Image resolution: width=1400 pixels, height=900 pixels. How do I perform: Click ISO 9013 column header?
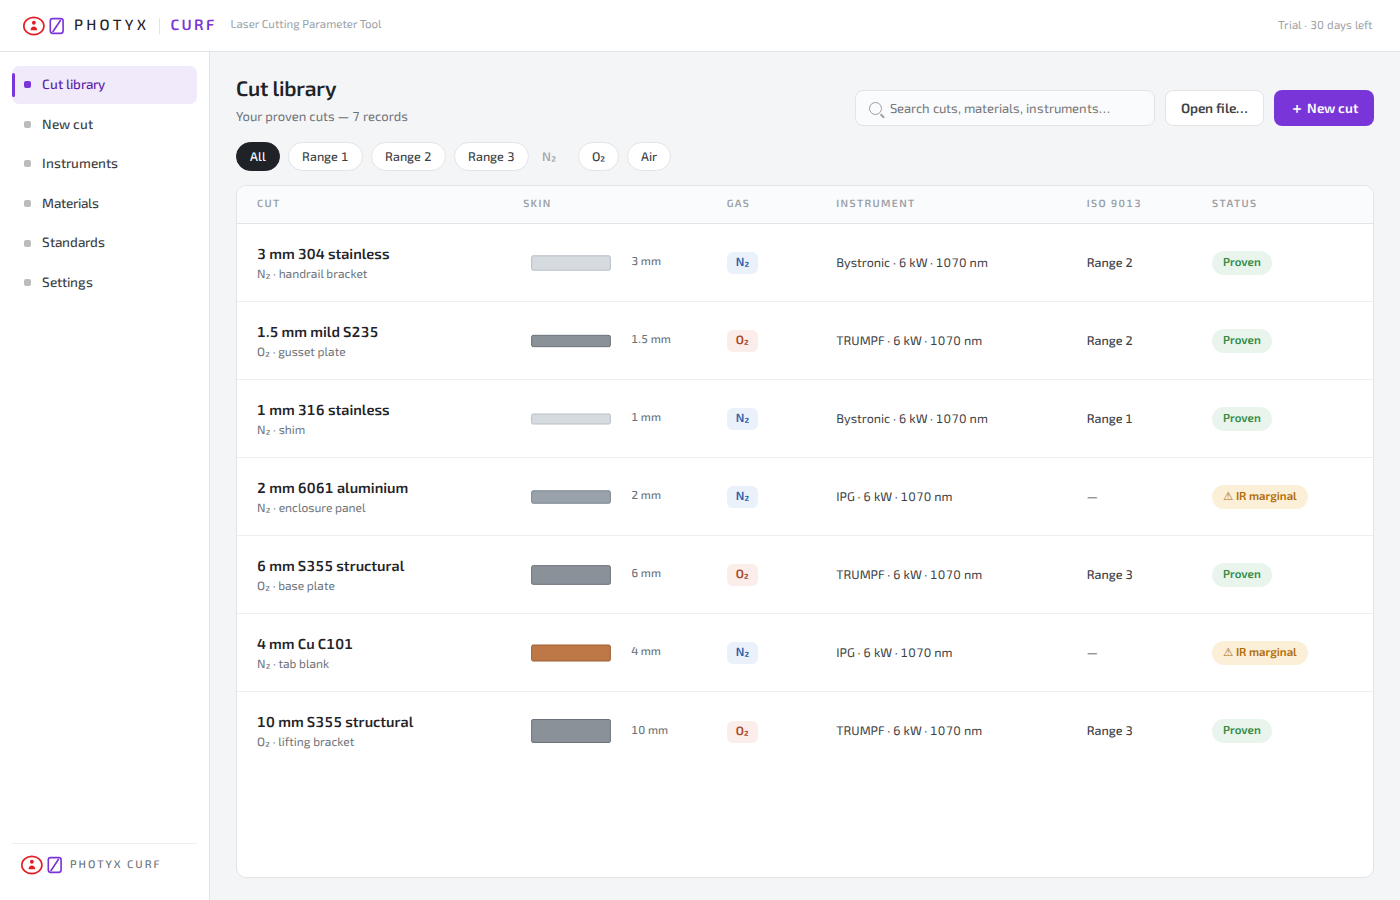coord(1114,204)
